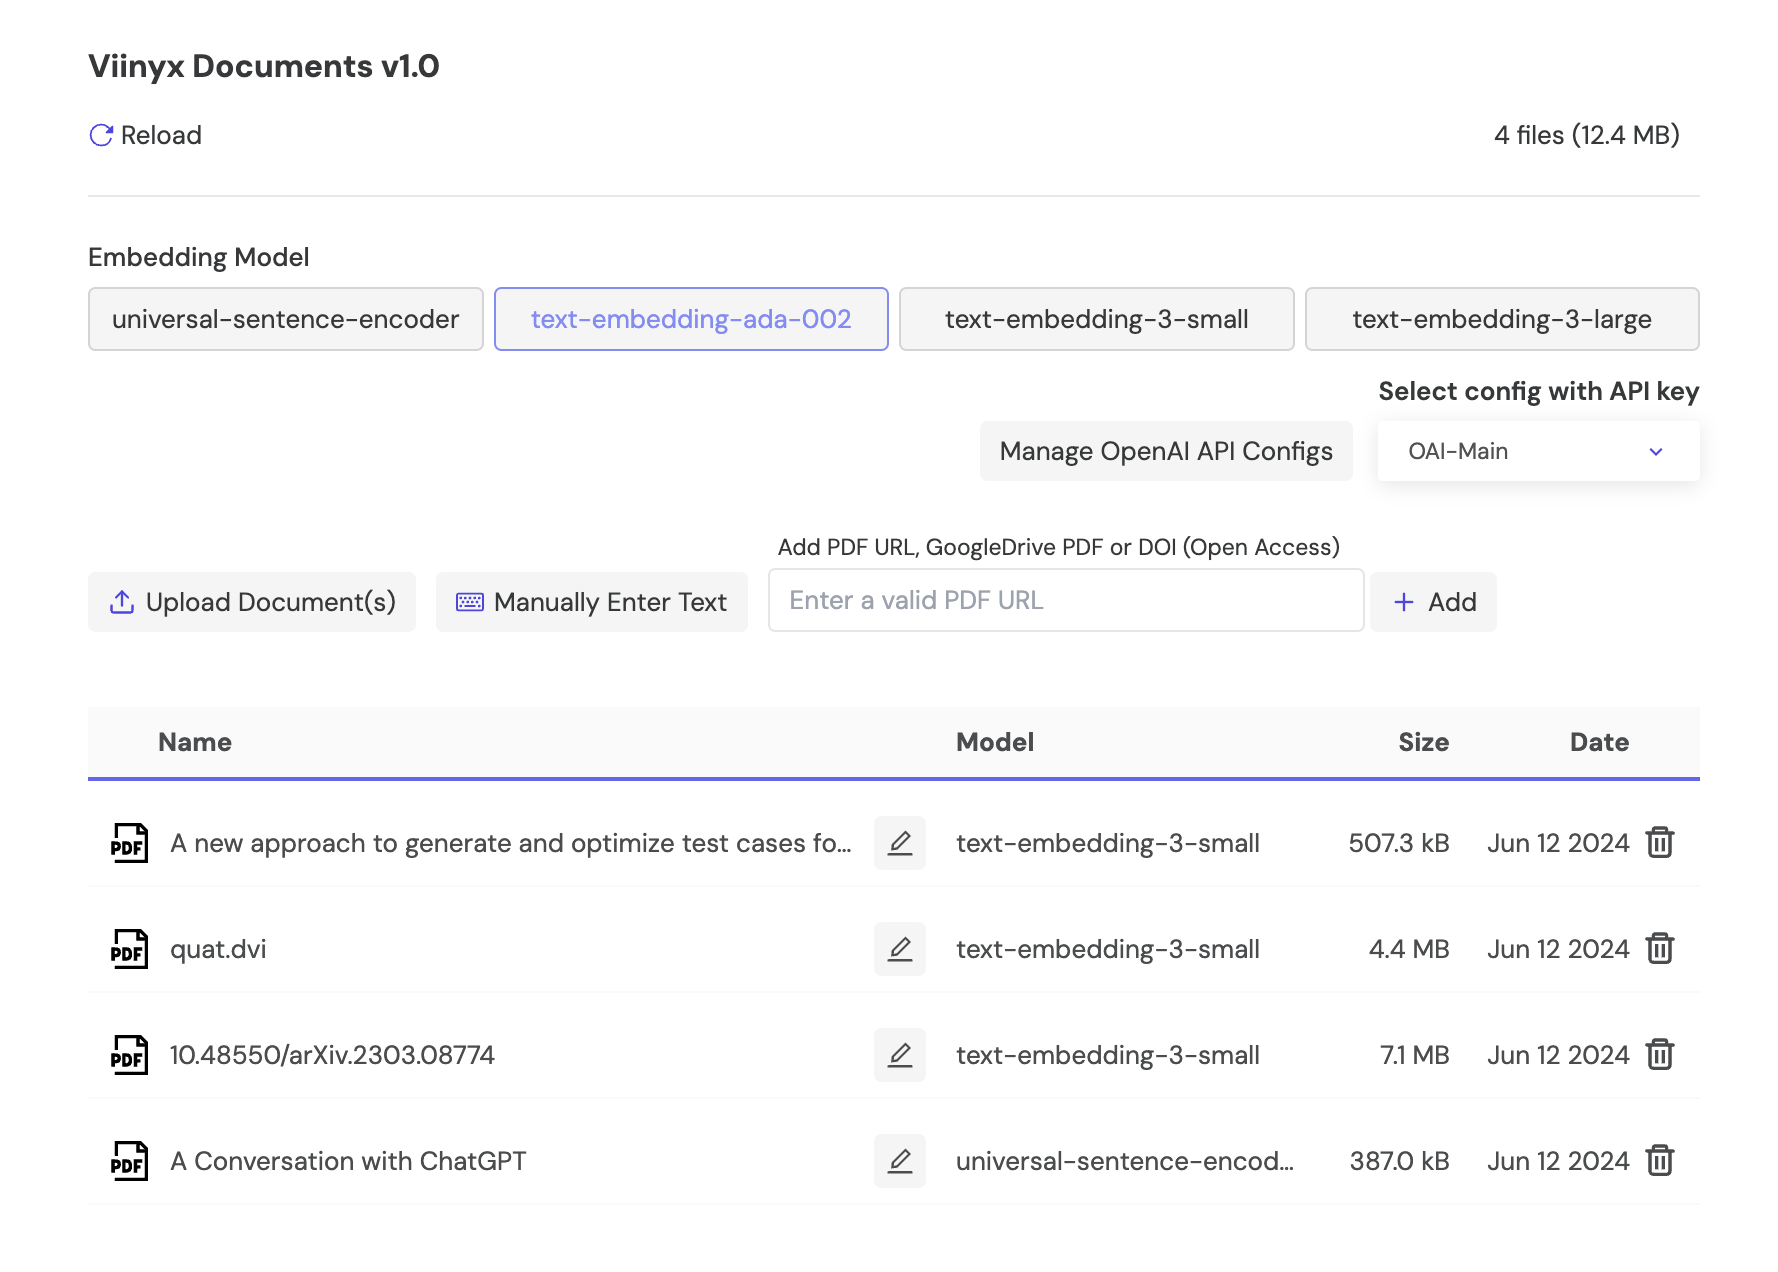Delete the quat.dvi document
The height and width of the screenshot is (1272, 1778).
tap(1660, 948)
